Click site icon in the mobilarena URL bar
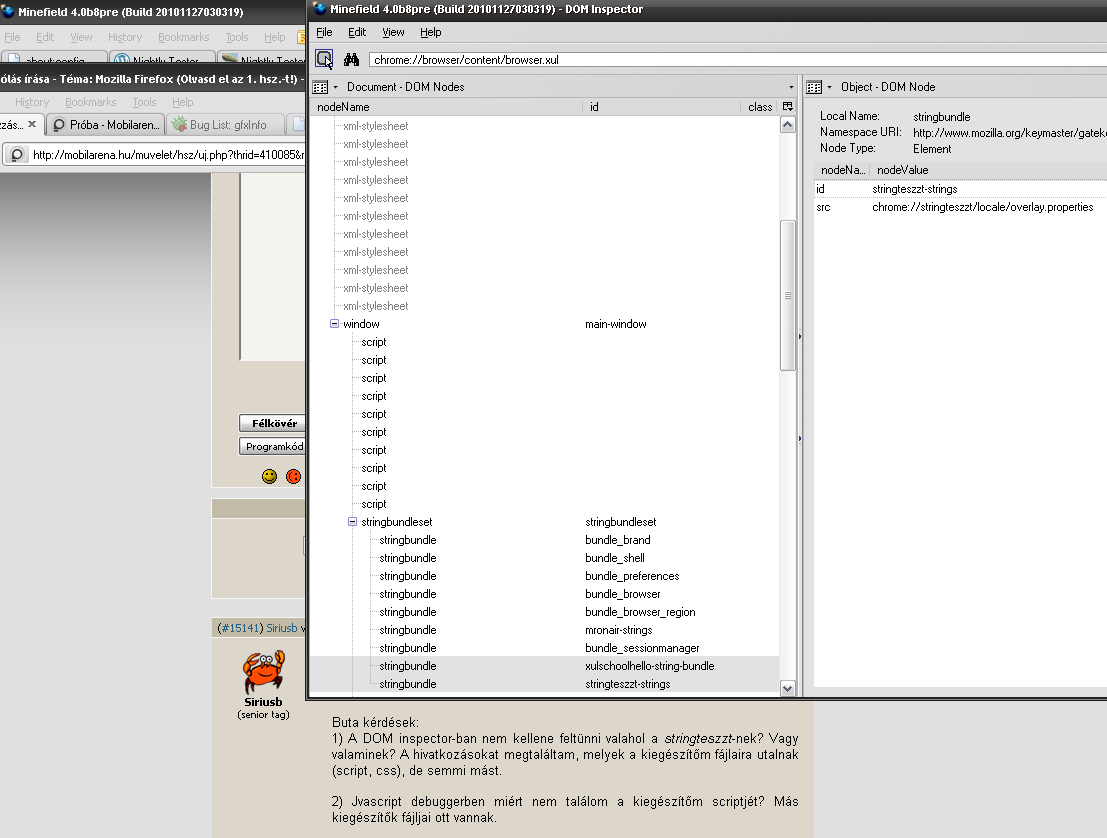This screenshot has height=838, width=1107. [17, 154]
